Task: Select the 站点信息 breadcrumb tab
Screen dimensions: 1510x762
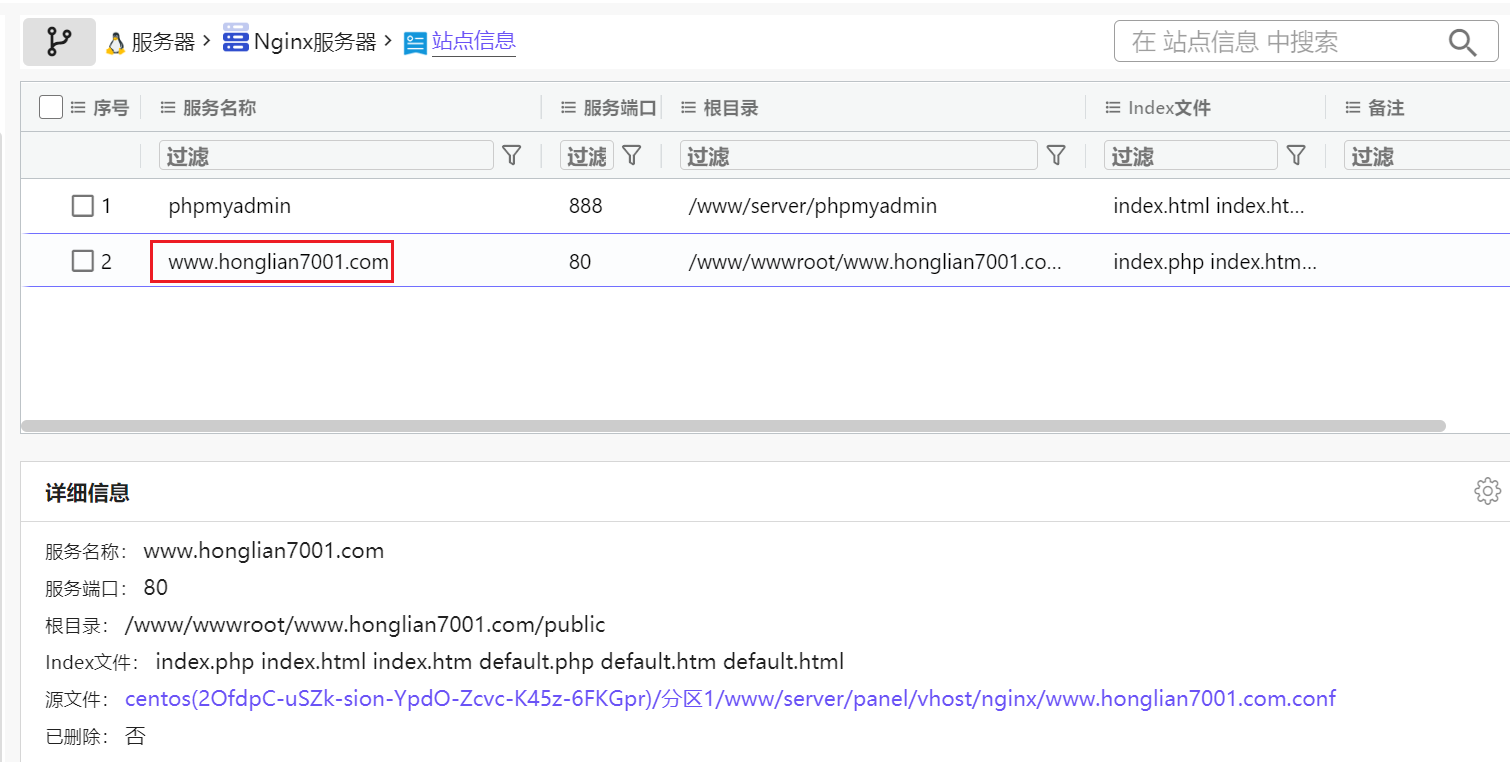Action: pyautogui.click(x=473, y=42)
